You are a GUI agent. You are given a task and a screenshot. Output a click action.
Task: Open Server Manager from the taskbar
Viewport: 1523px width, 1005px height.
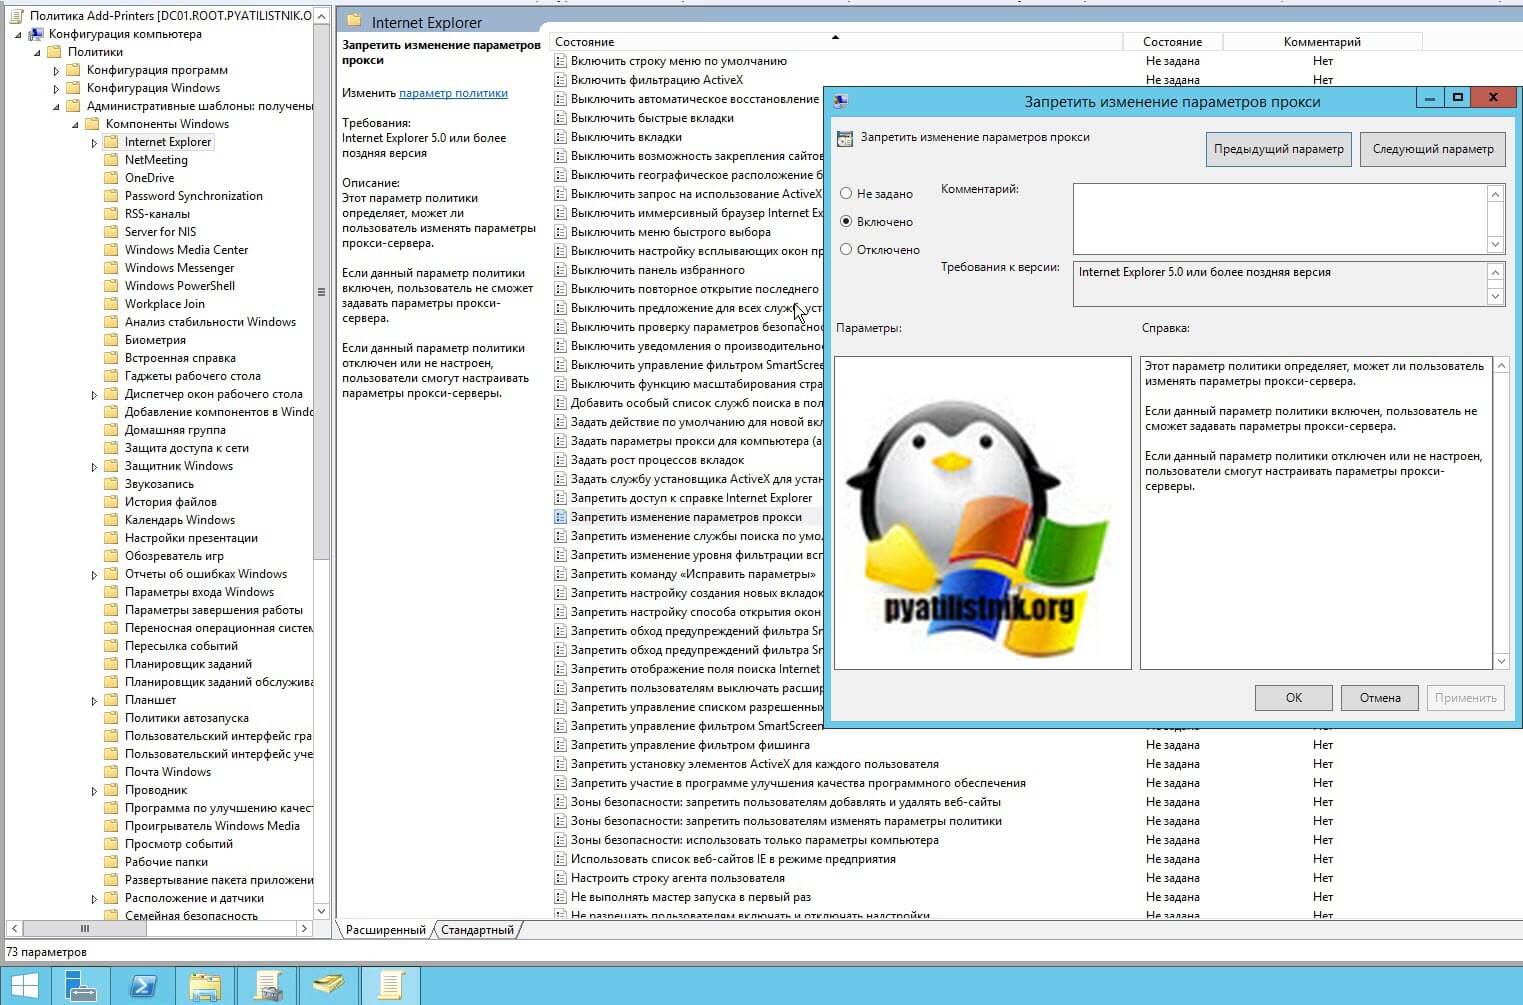tap(80, 986)
